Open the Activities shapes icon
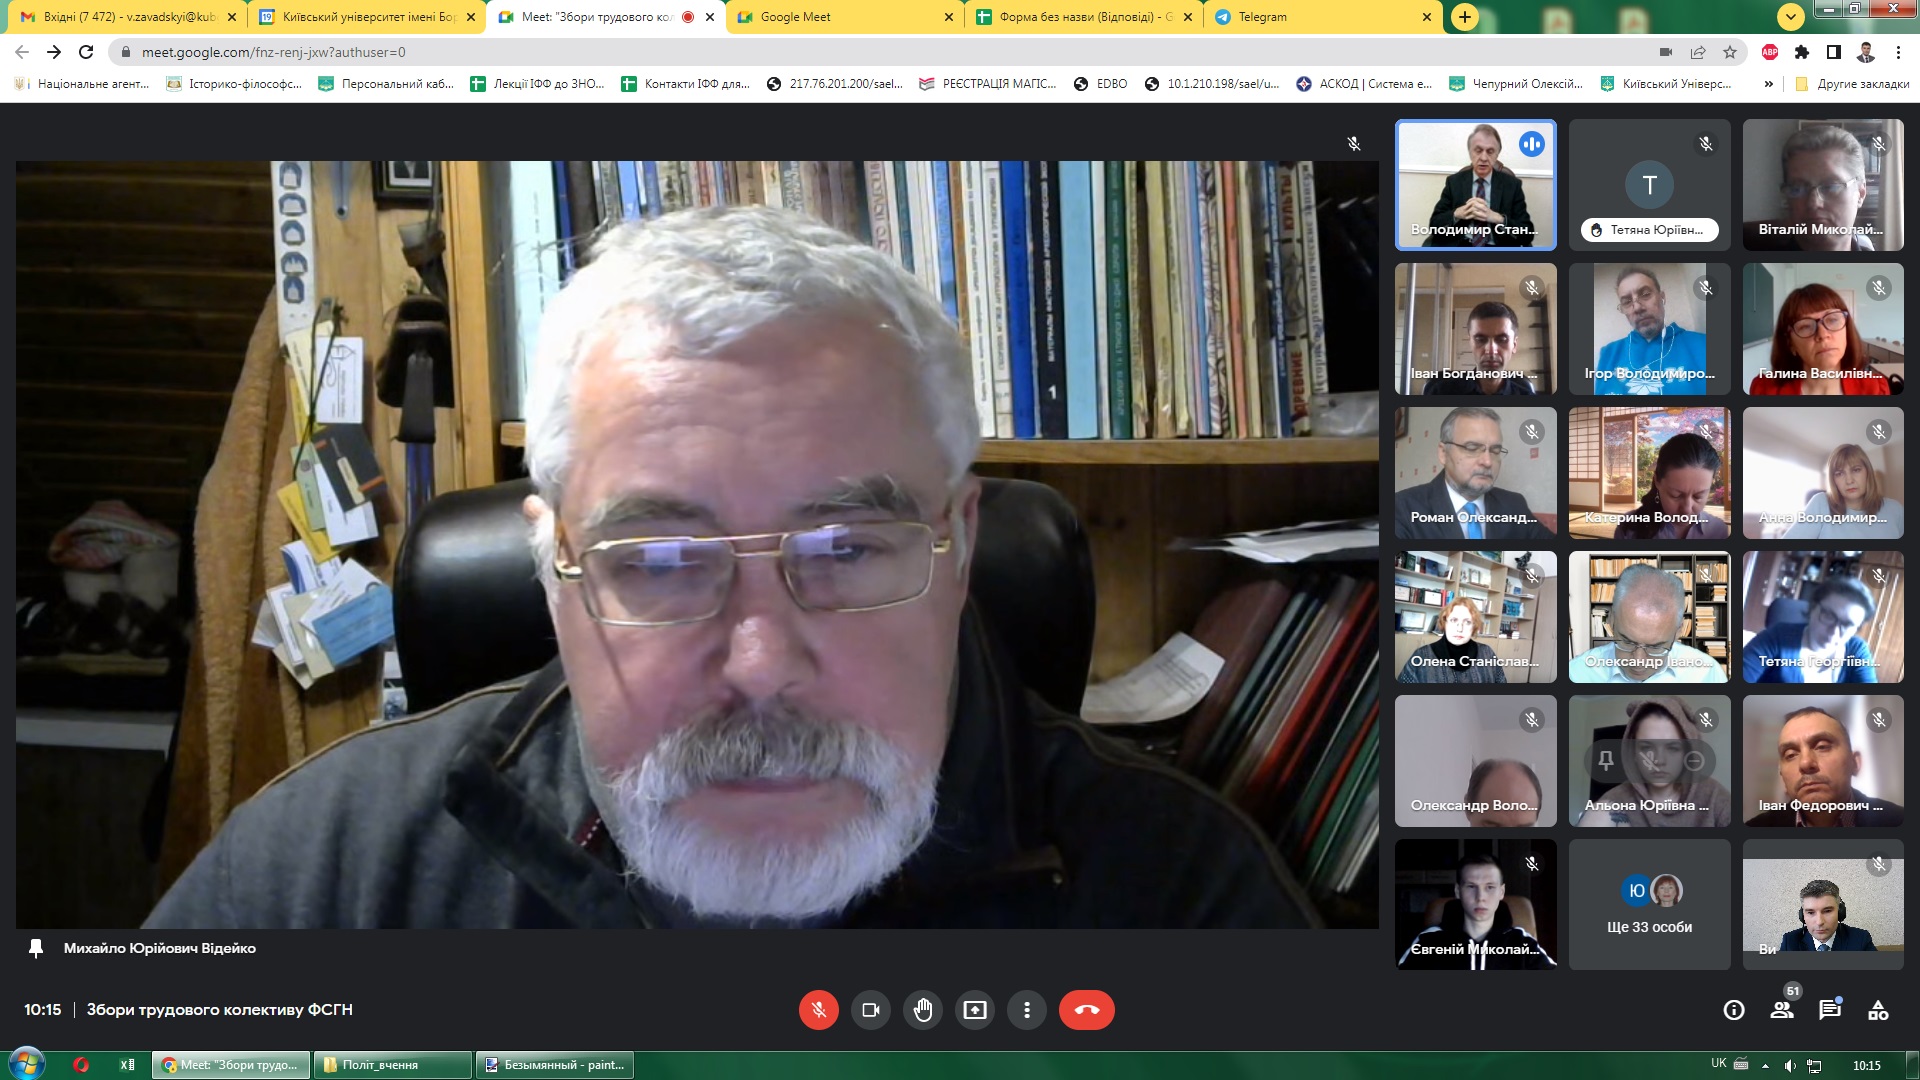Image resolution: width=1920 pixels, height=1080 pixels. click(1878, 1010)
